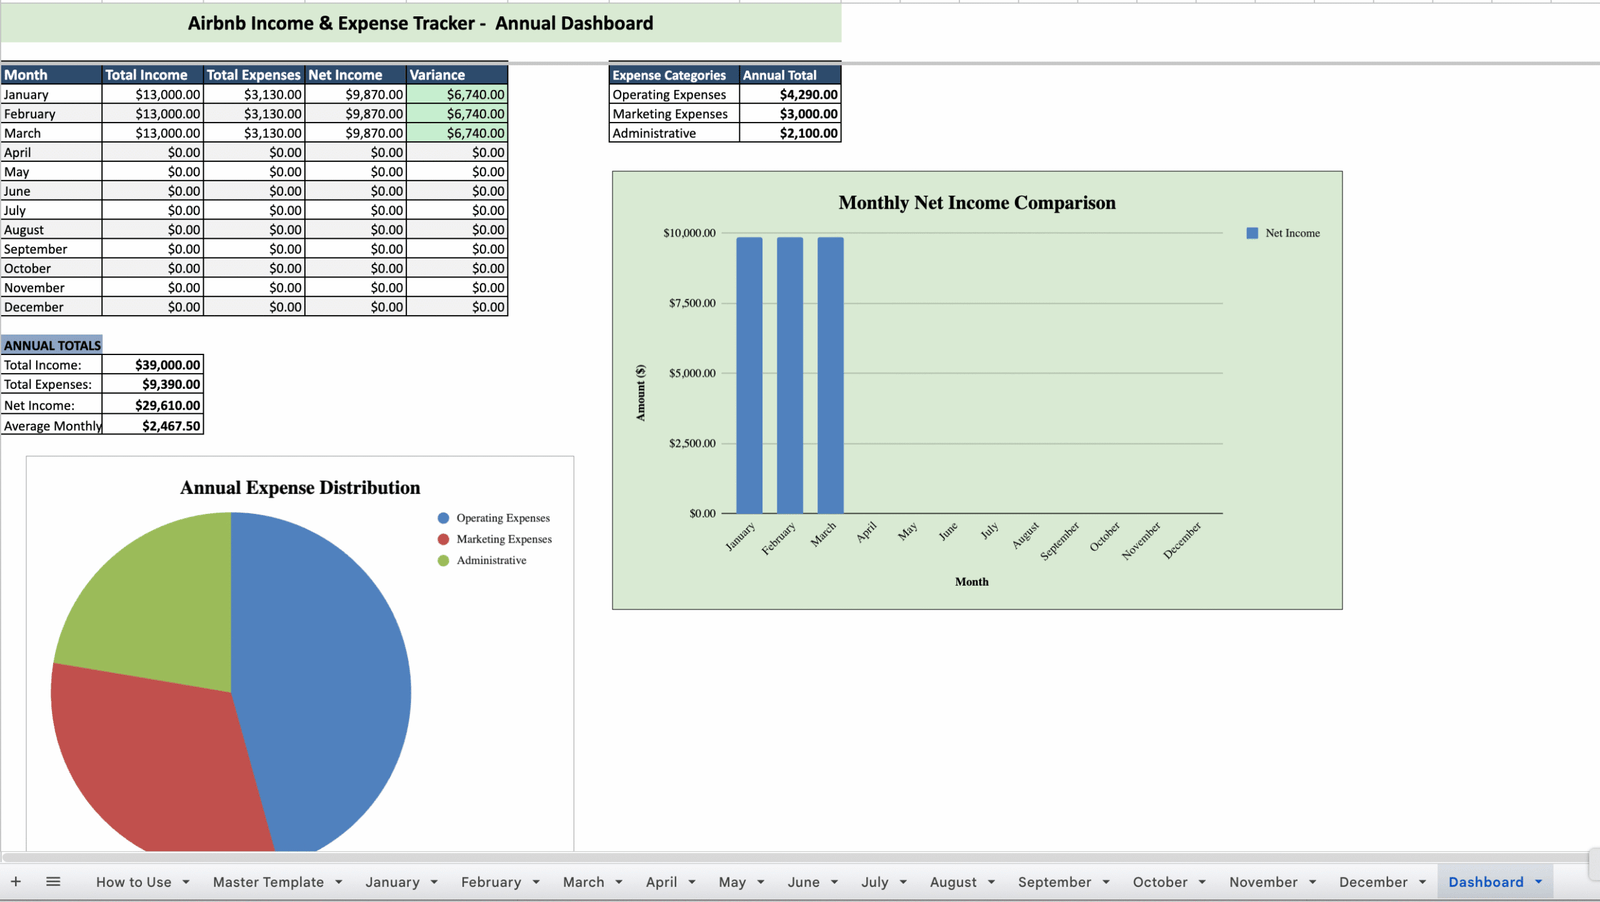Click the Marketing Expenses legend dot
Viewport: 1600px width, 902px height.
tap(443, 539)
